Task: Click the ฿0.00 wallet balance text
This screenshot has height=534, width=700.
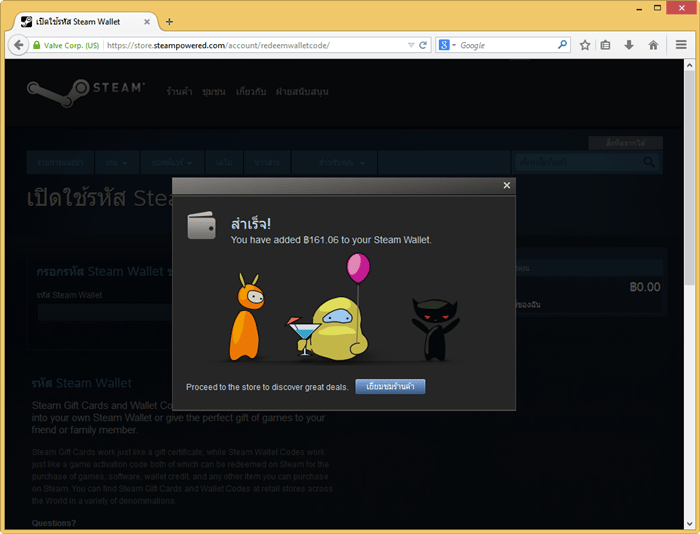Action: point(645,287)
